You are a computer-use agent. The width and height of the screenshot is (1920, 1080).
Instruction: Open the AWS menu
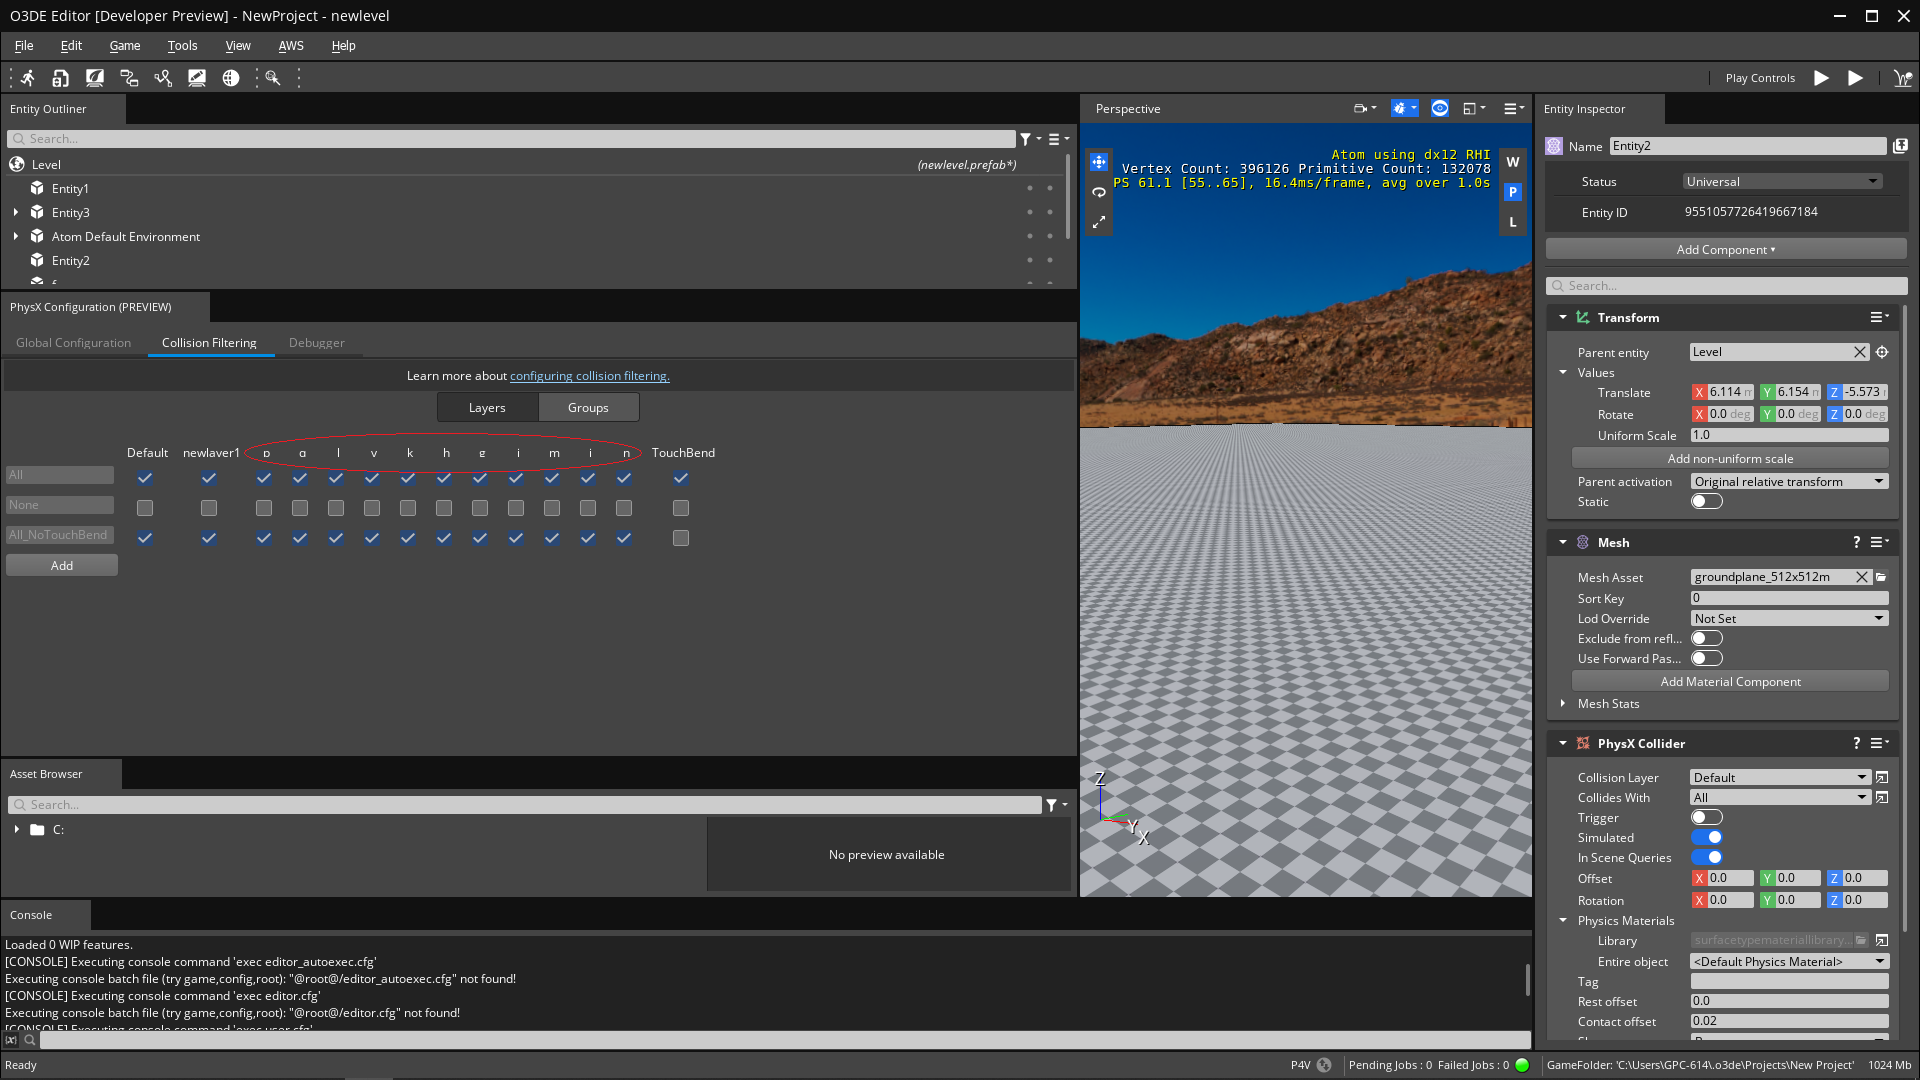pos(291,45)
